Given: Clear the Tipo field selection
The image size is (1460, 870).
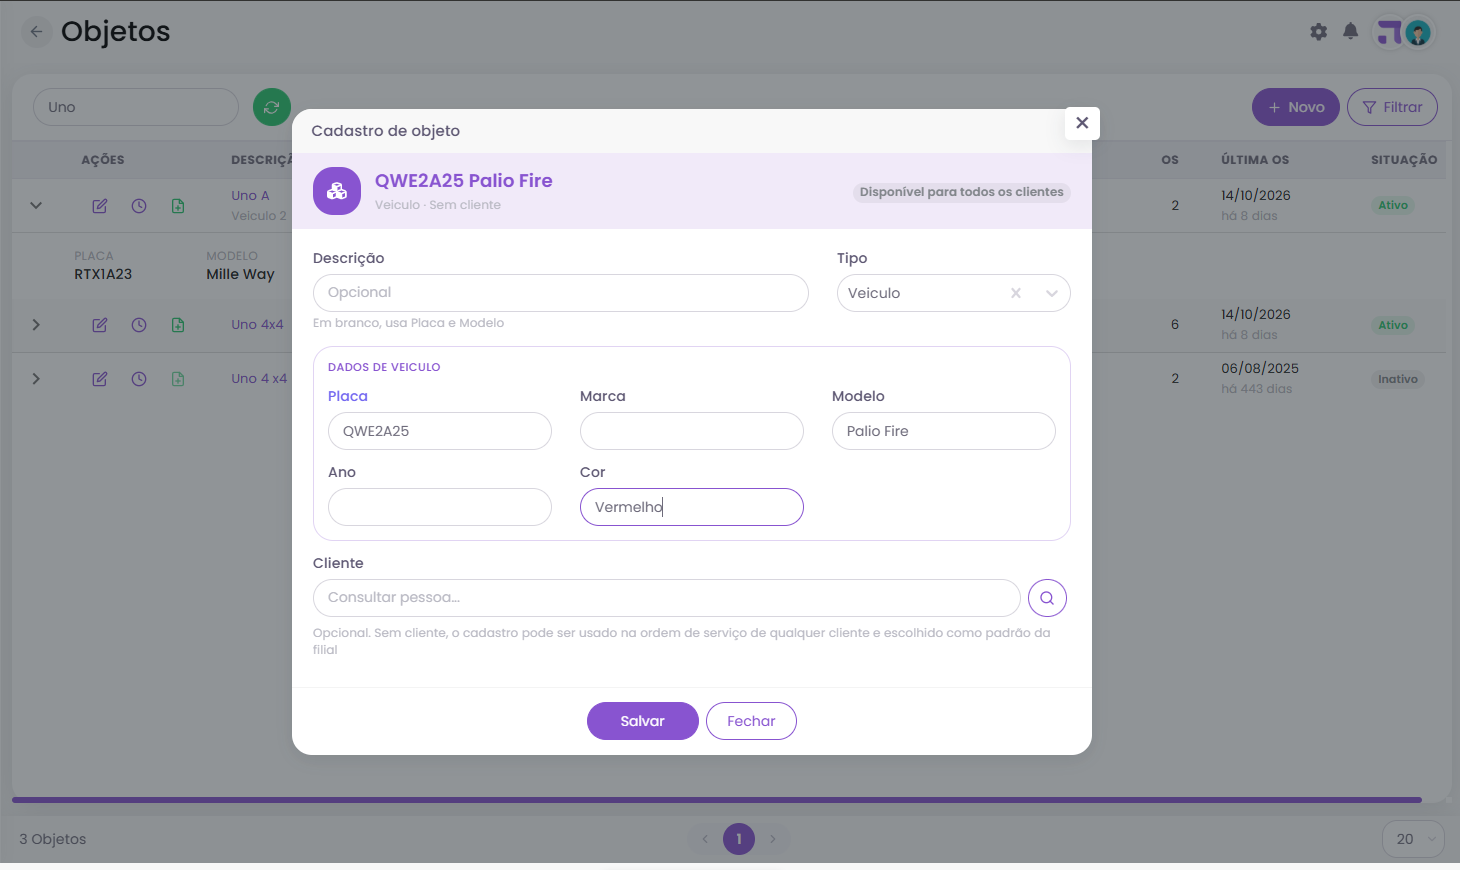Looking at the screenshot, I should click(1016, 293).
